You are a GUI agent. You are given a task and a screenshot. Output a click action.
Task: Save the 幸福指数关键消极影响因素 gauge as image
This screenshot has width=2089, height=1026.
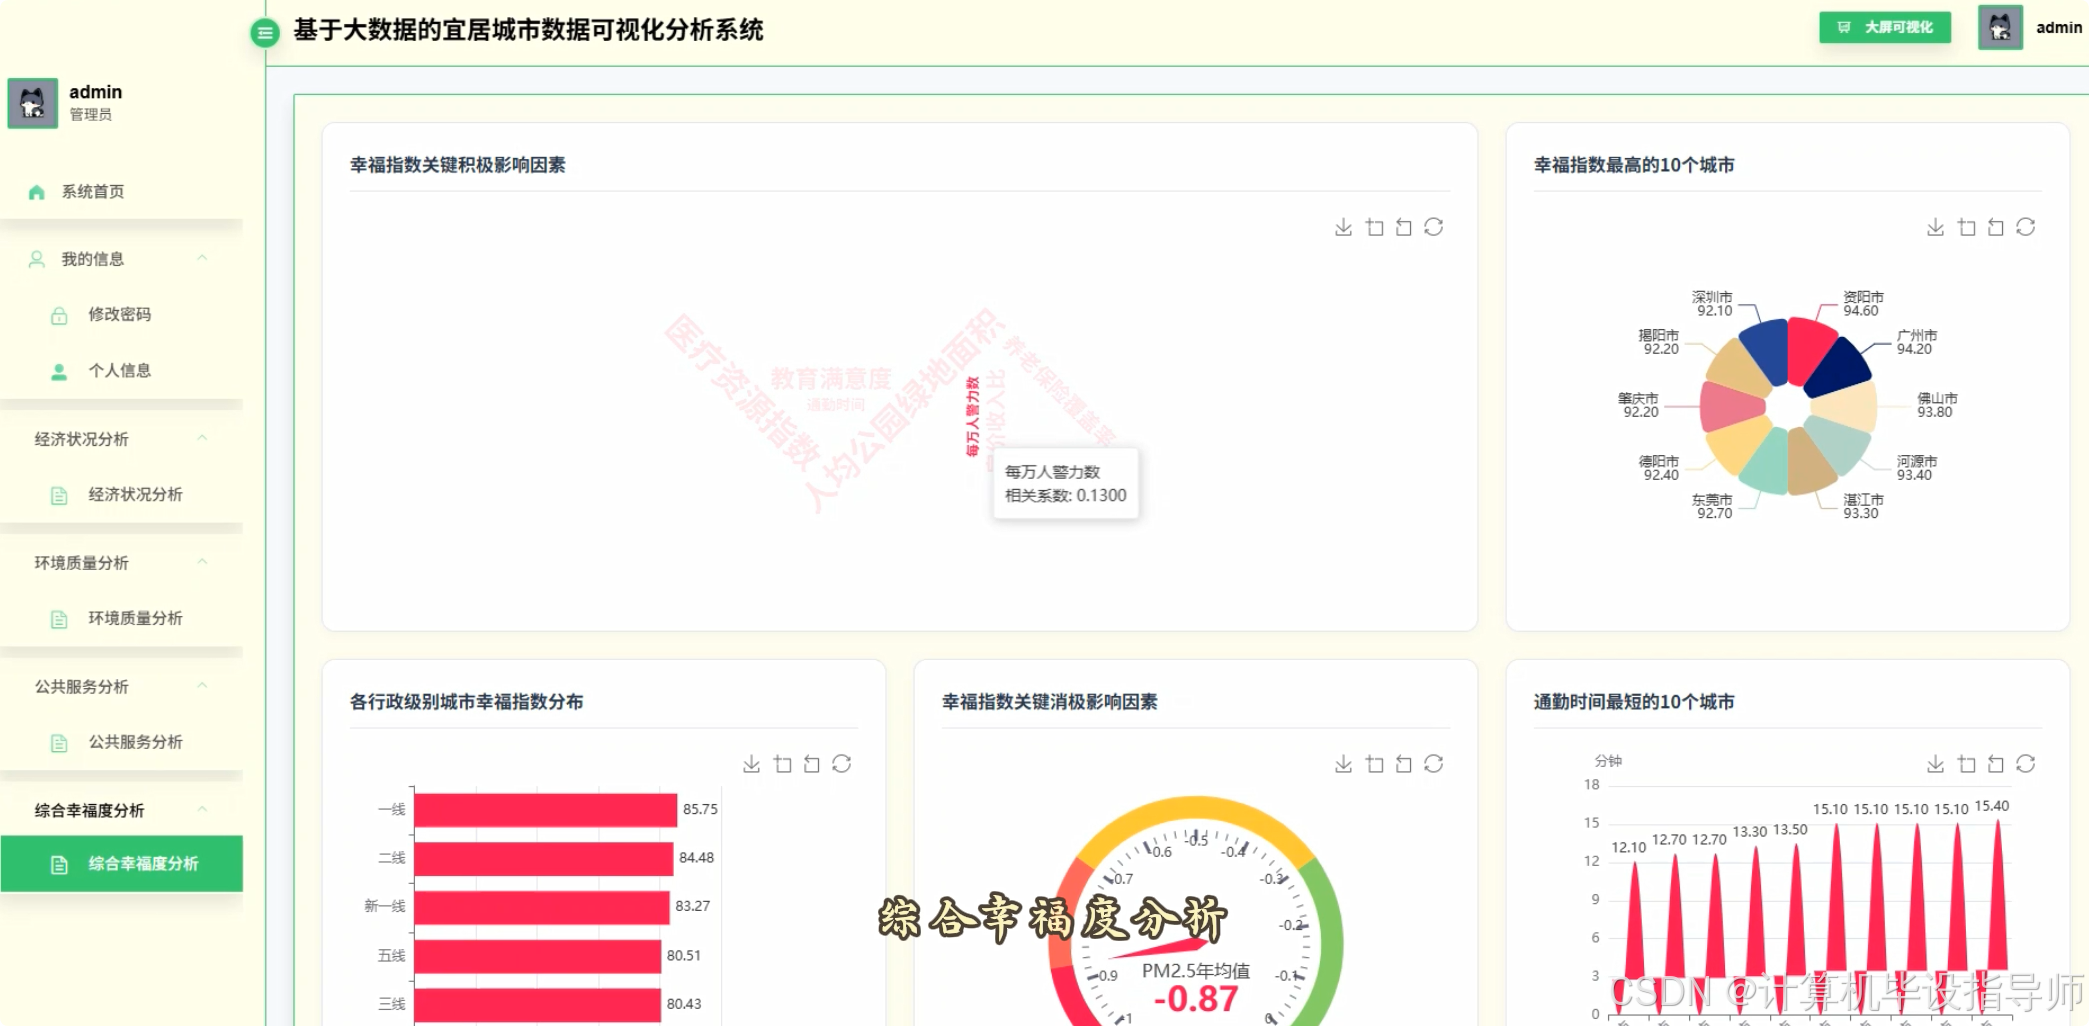pos(1343,763)
